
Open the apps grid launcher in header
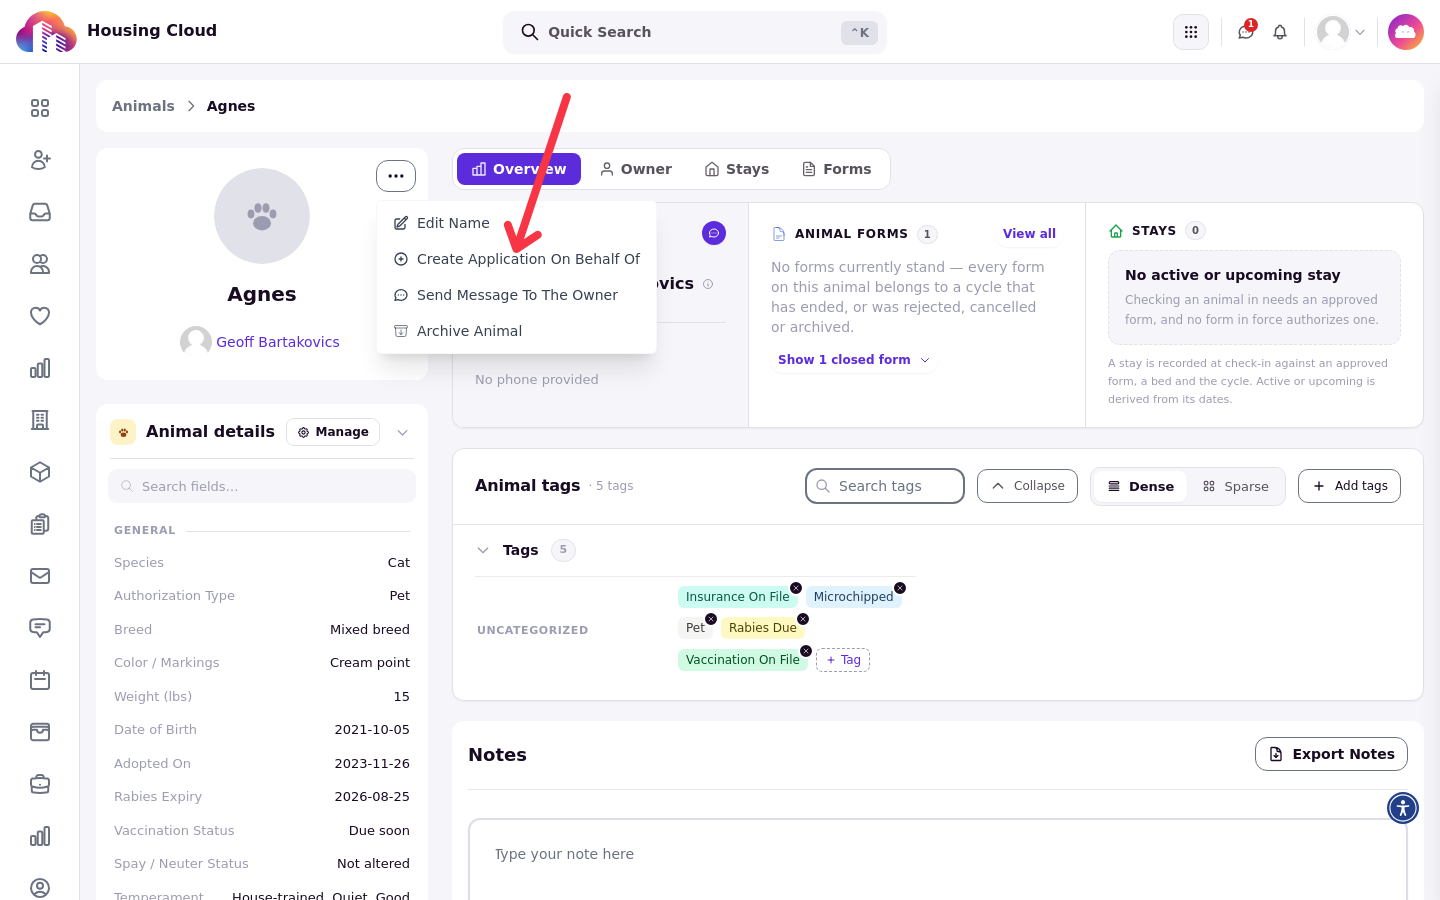tap(1191, 32)
